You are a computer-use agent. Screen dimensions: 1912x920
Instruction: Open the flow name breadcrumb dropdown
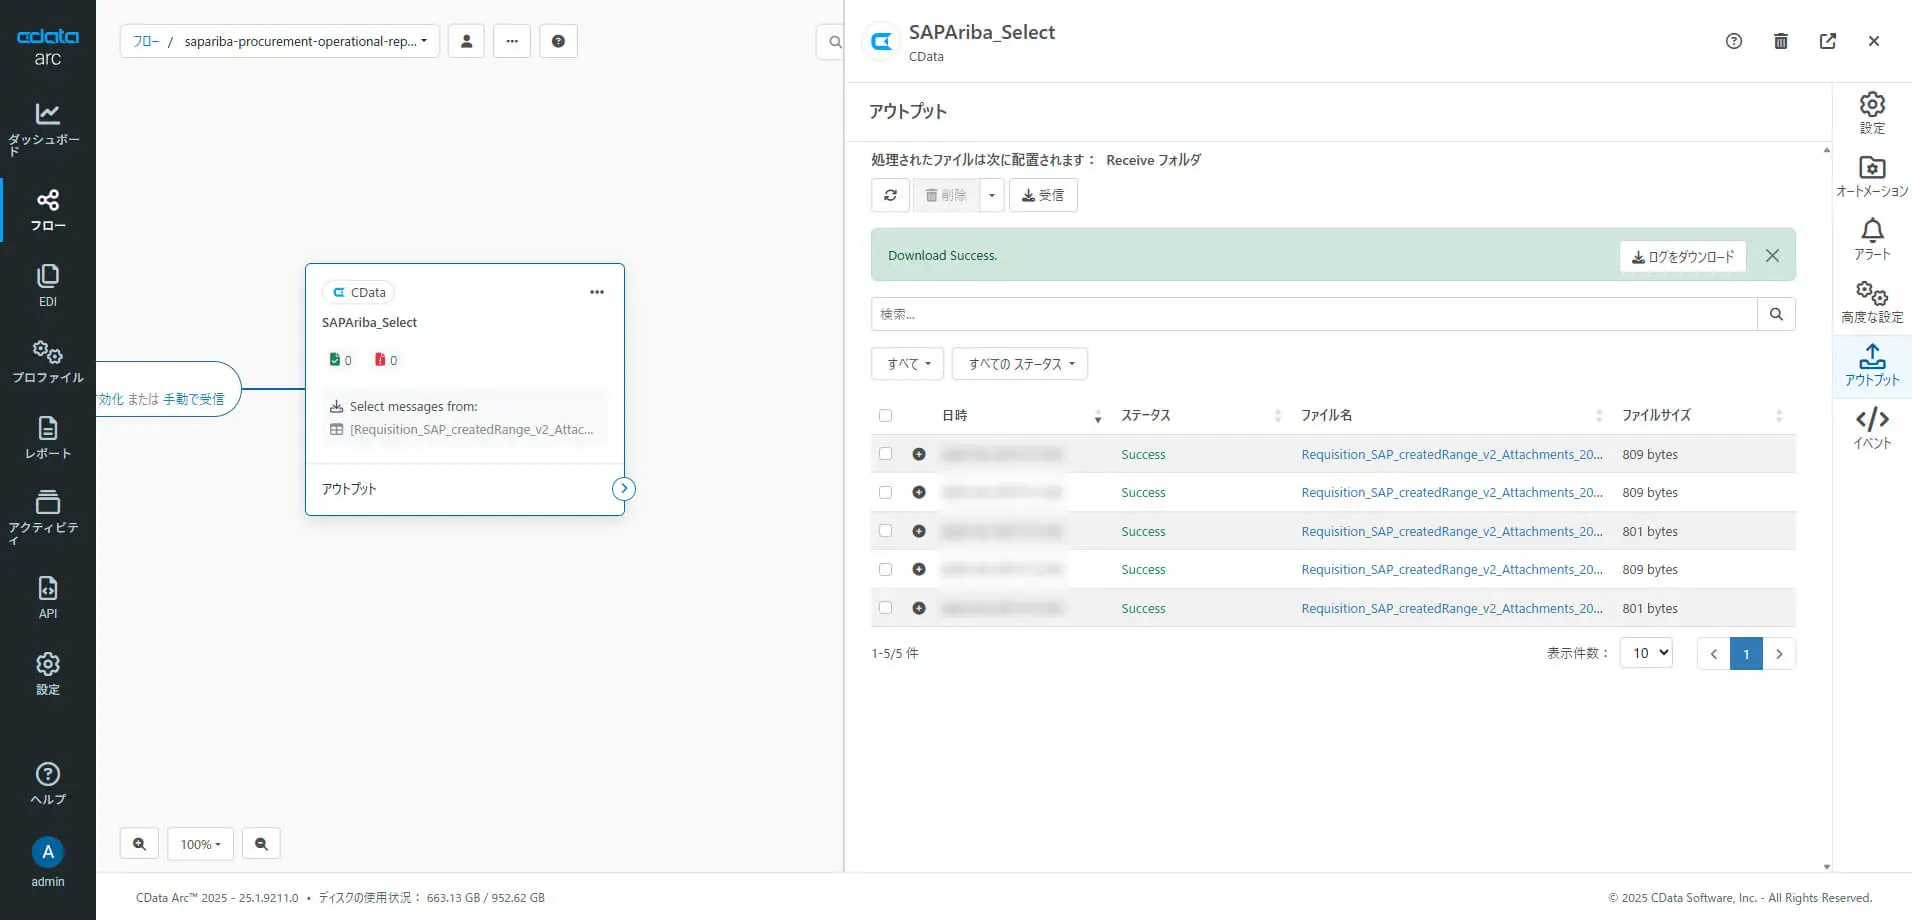click(305, 41)
